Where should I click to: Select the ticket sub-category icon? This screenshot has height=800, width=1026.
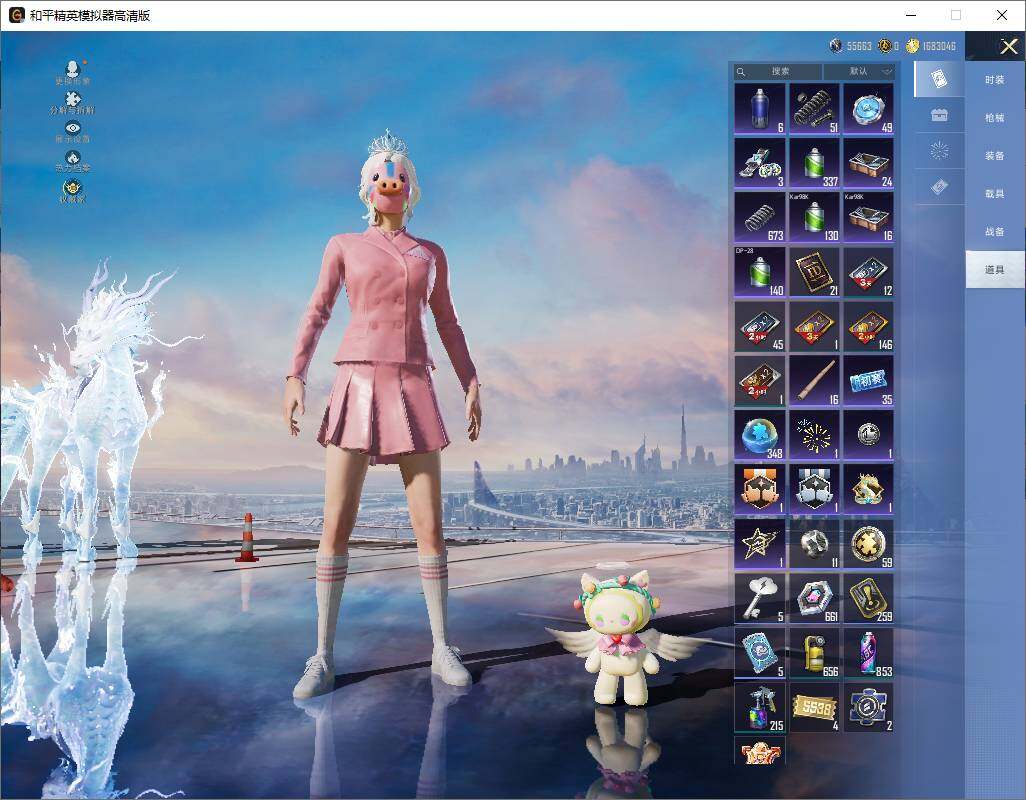[x=939, y=188]
